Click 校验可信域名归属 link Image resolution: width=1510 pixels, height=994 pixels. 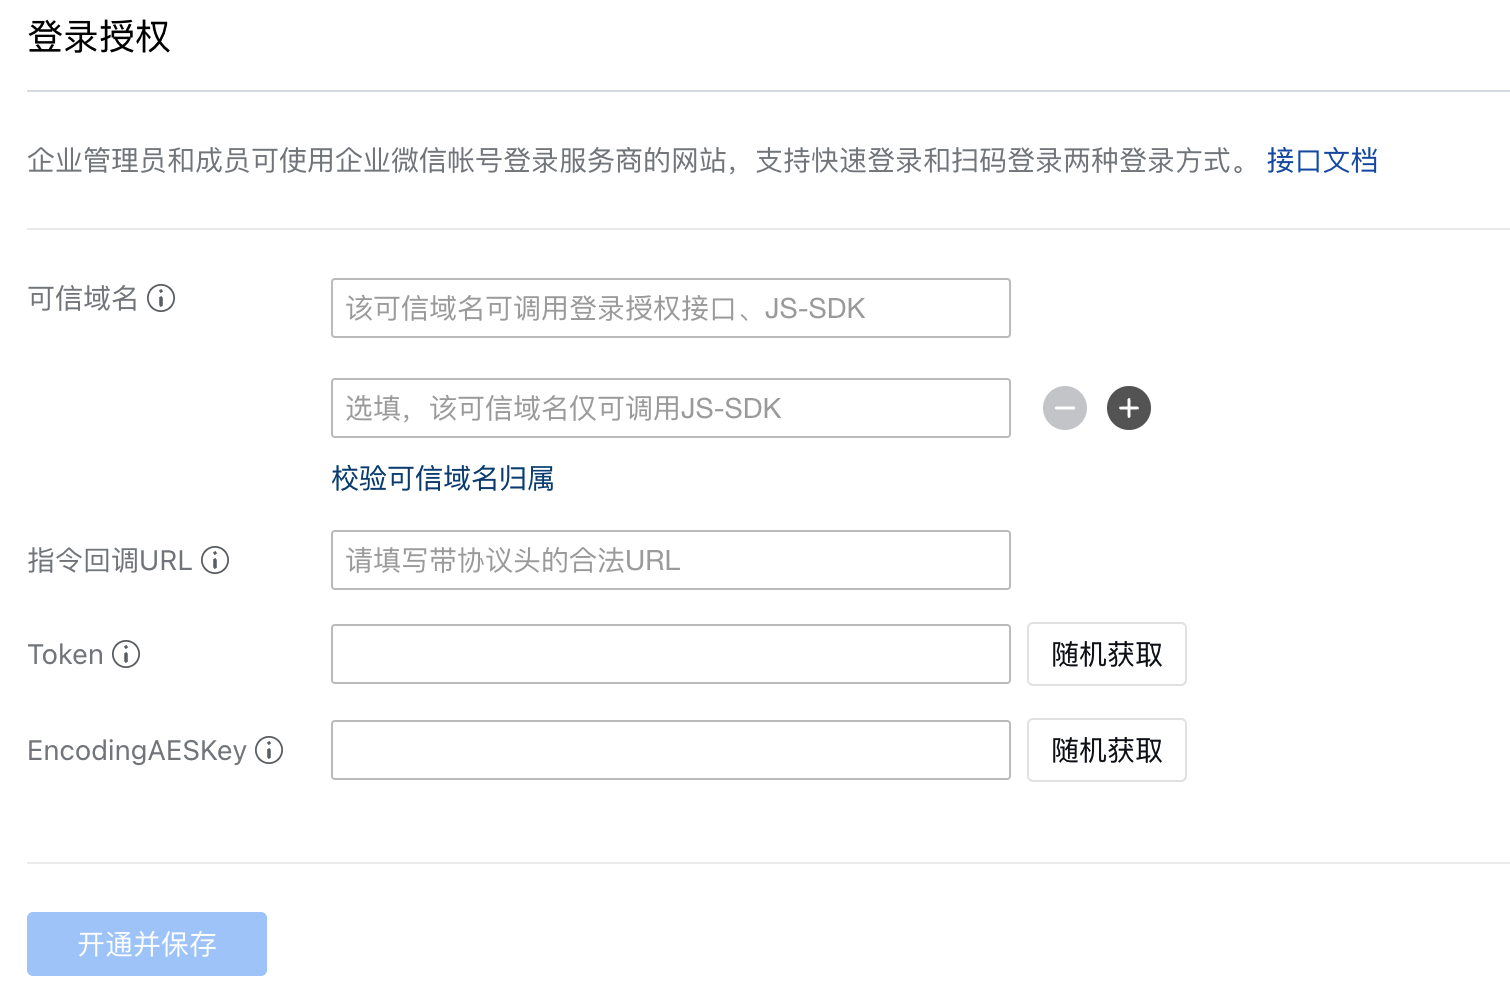pos(443,479)
